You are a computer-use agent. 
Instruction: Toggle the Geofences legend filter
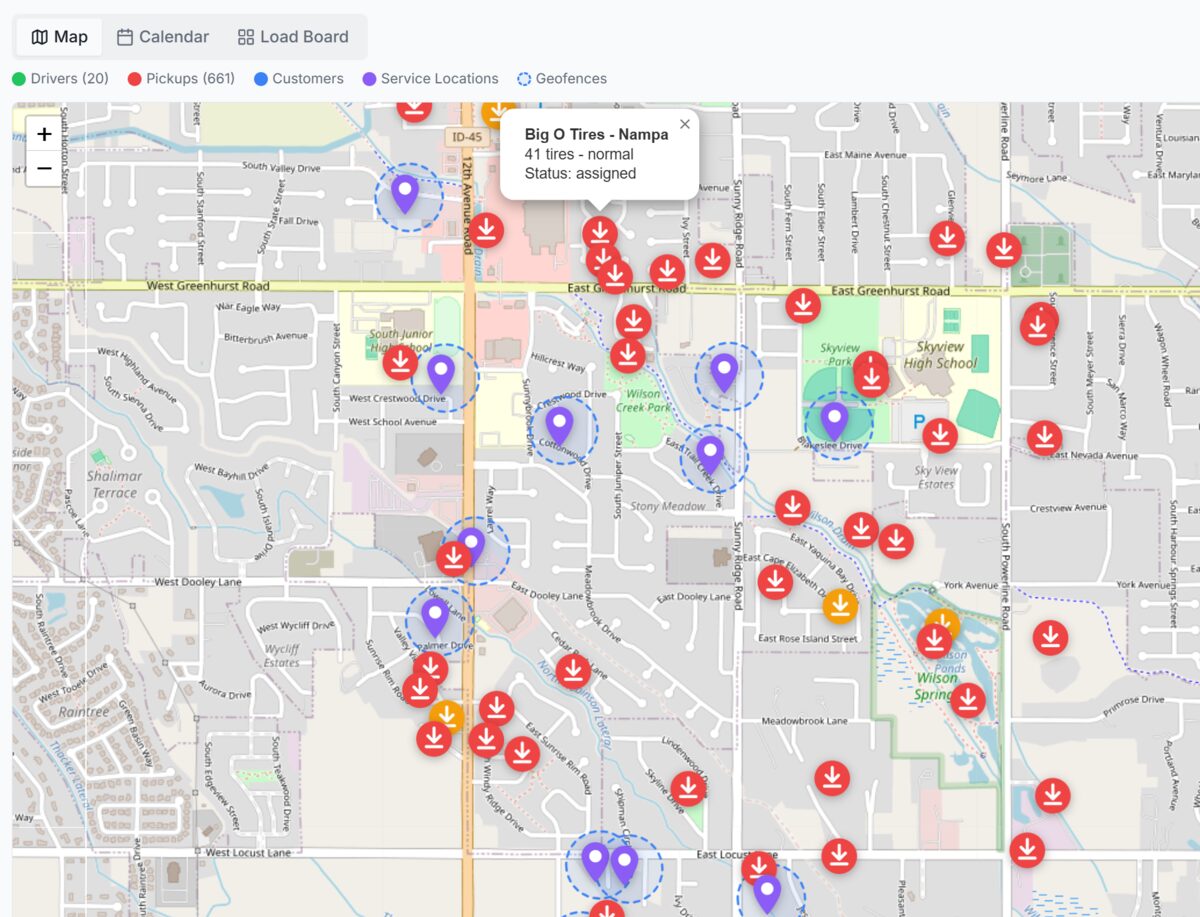pos(561,78)
